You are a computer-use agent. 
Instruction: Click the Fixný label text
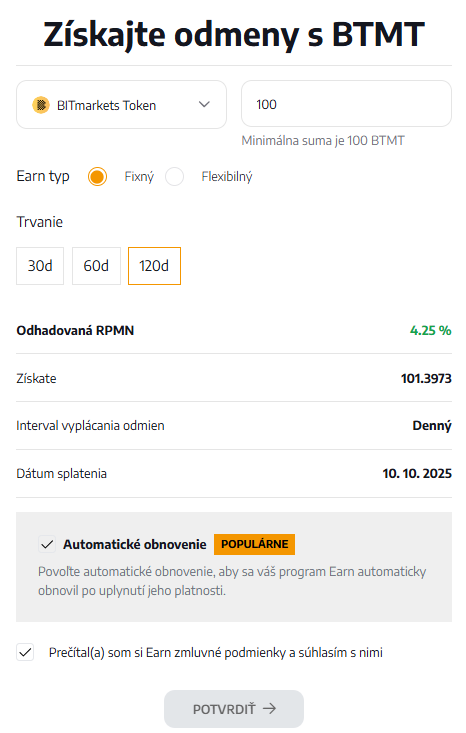(x=139, y=177)
